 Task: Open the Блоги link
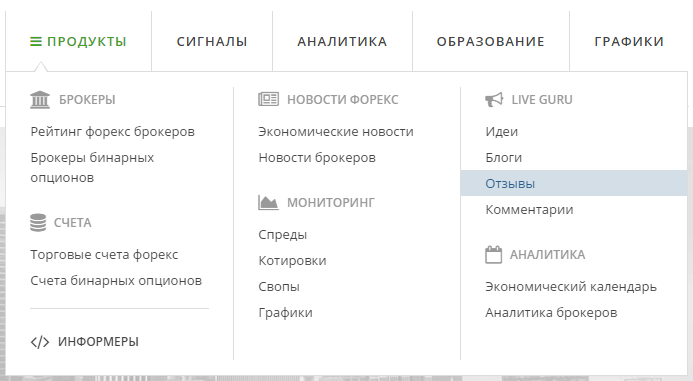503,158
